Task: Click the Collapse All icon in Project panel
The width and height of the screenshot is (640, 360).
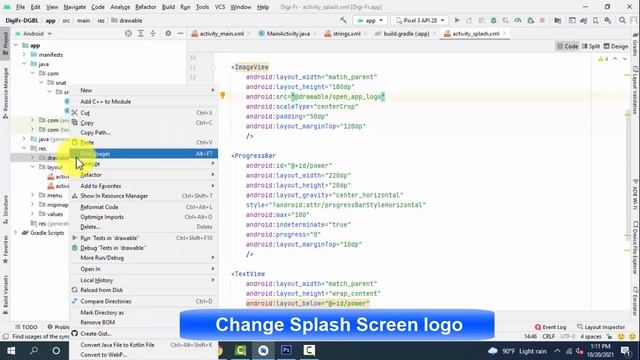Action: click(153, 33)
